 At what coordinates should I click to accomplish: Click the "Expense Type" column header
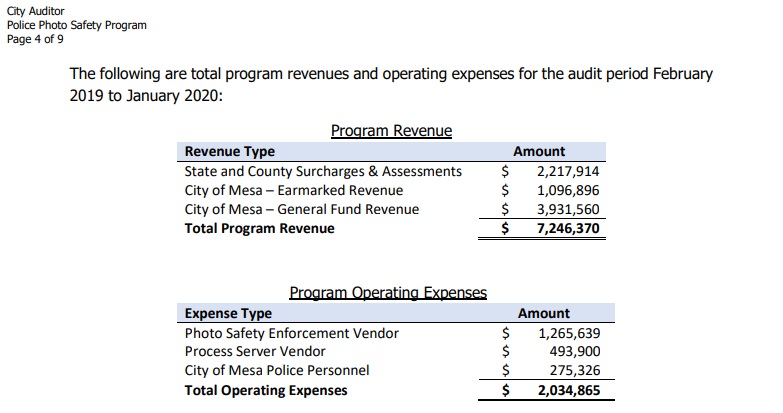[228, 313]
